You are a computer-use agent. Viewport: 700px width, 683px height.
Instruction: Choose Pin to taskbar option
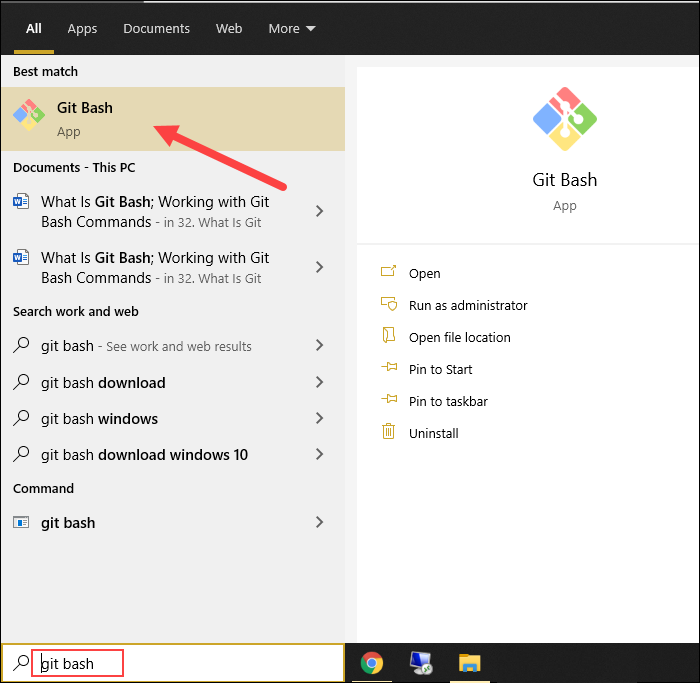[x=448, y=401]
